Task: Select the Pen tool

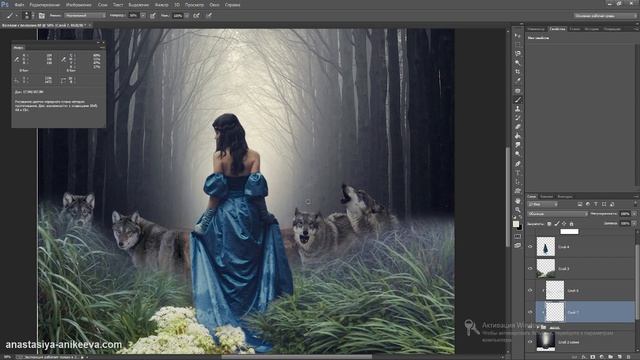Action: [x=518, y=164]
